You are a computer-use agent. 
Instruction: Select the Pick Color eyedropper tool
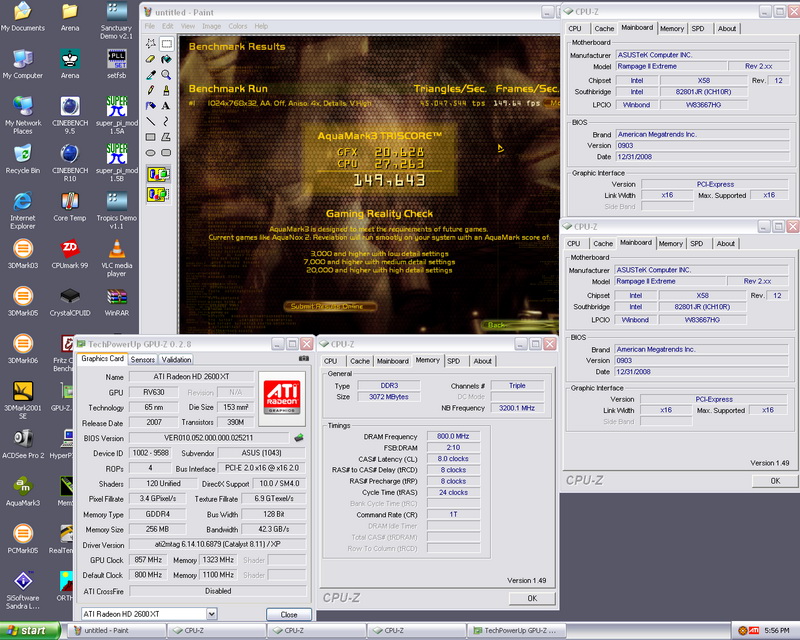151,75
